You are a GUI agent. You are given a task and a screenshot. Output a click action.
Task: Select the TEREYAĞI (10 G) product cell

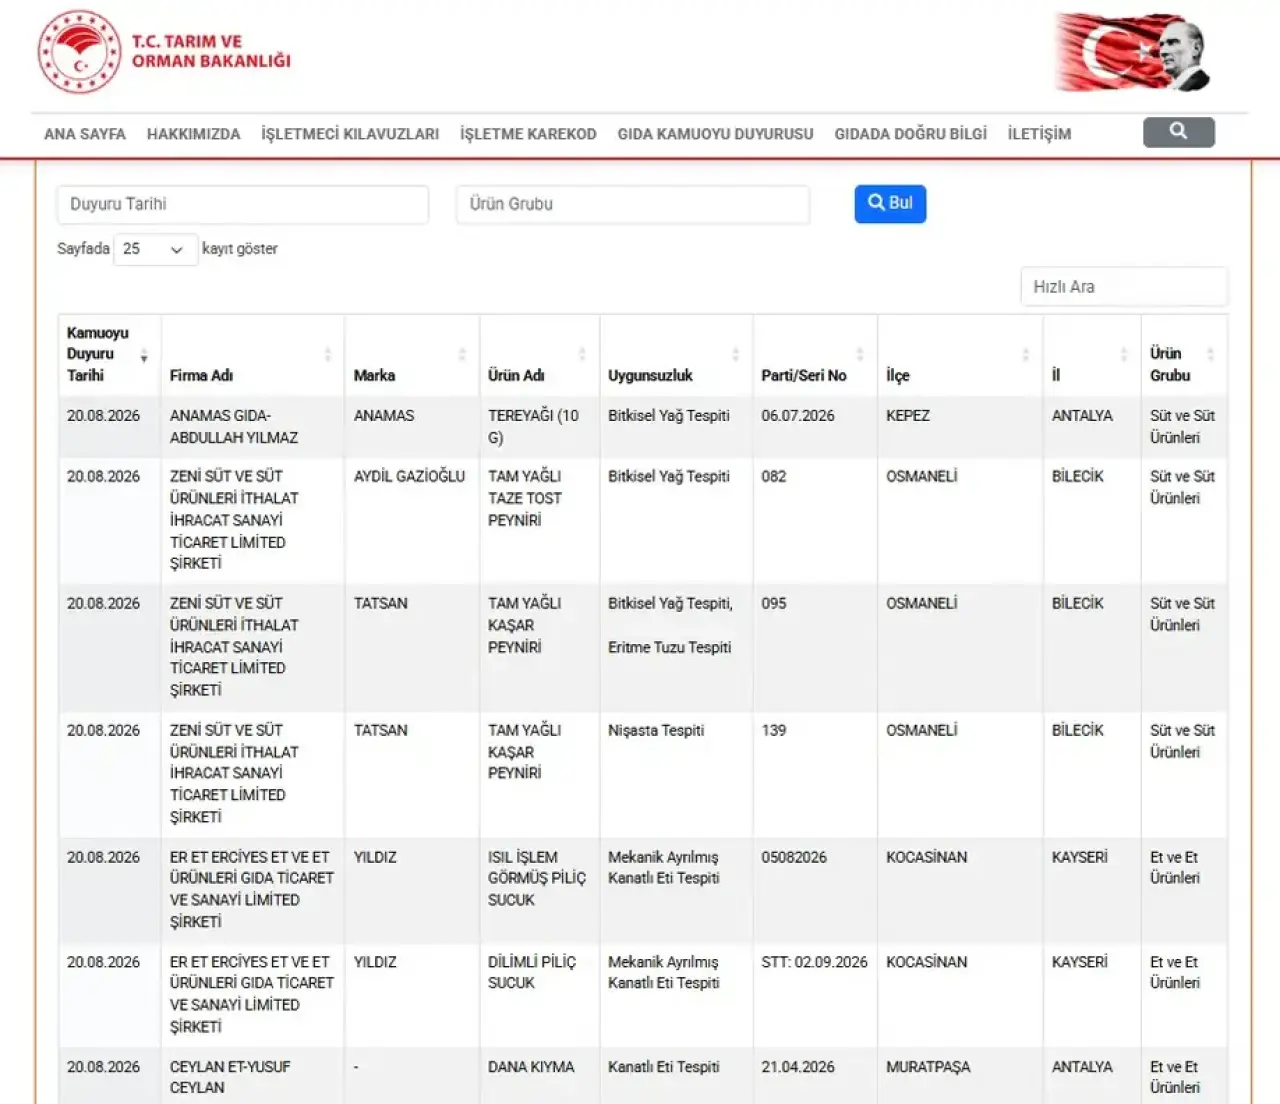tap(539, 427)
